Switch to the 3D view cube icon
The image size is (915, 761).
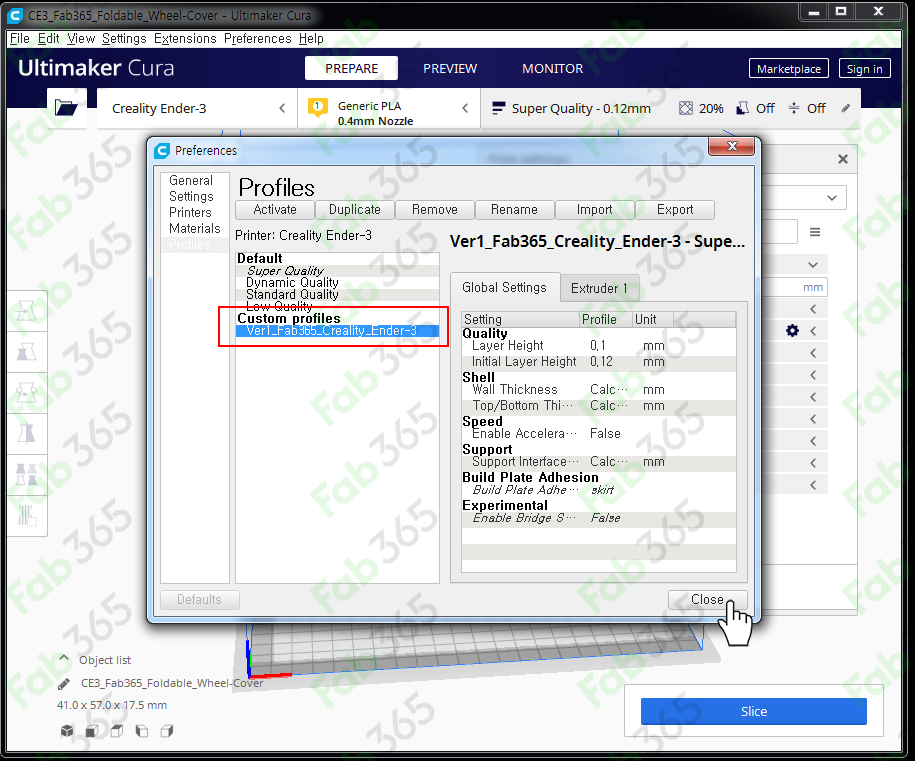click(x=67, y=731)
